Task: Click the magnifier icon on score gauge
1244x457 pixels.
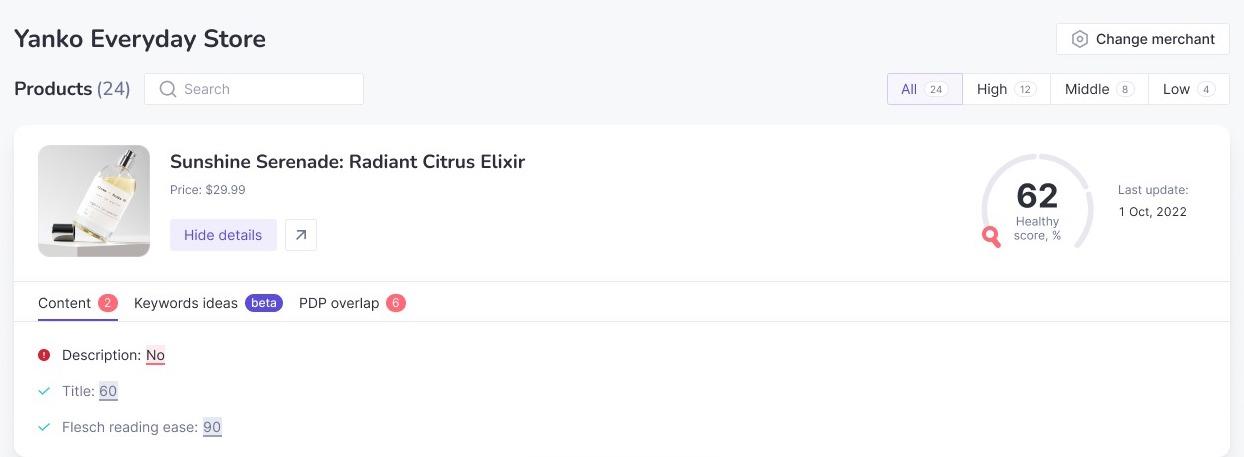Action: (x=991, y=237)
